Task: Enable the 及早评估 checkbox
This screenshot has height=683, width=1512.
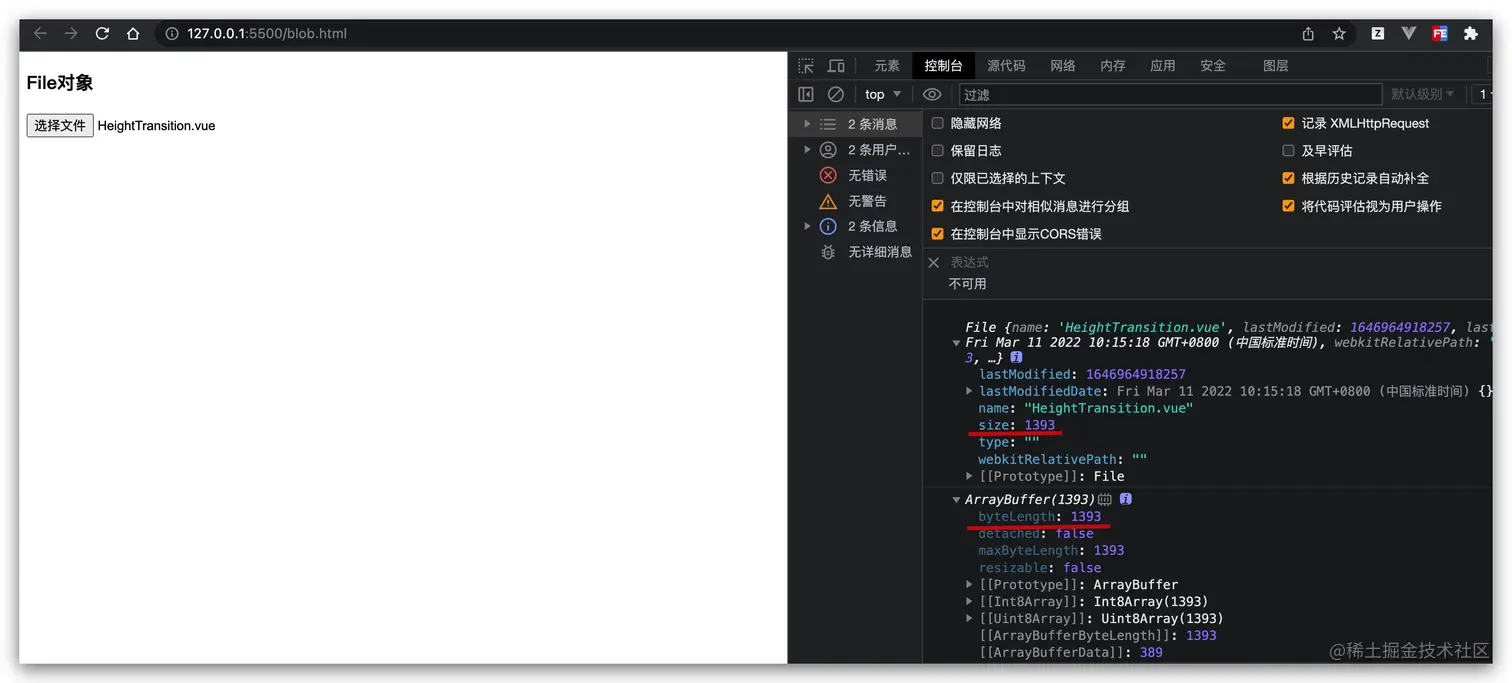Action: tap(1288, 150)
